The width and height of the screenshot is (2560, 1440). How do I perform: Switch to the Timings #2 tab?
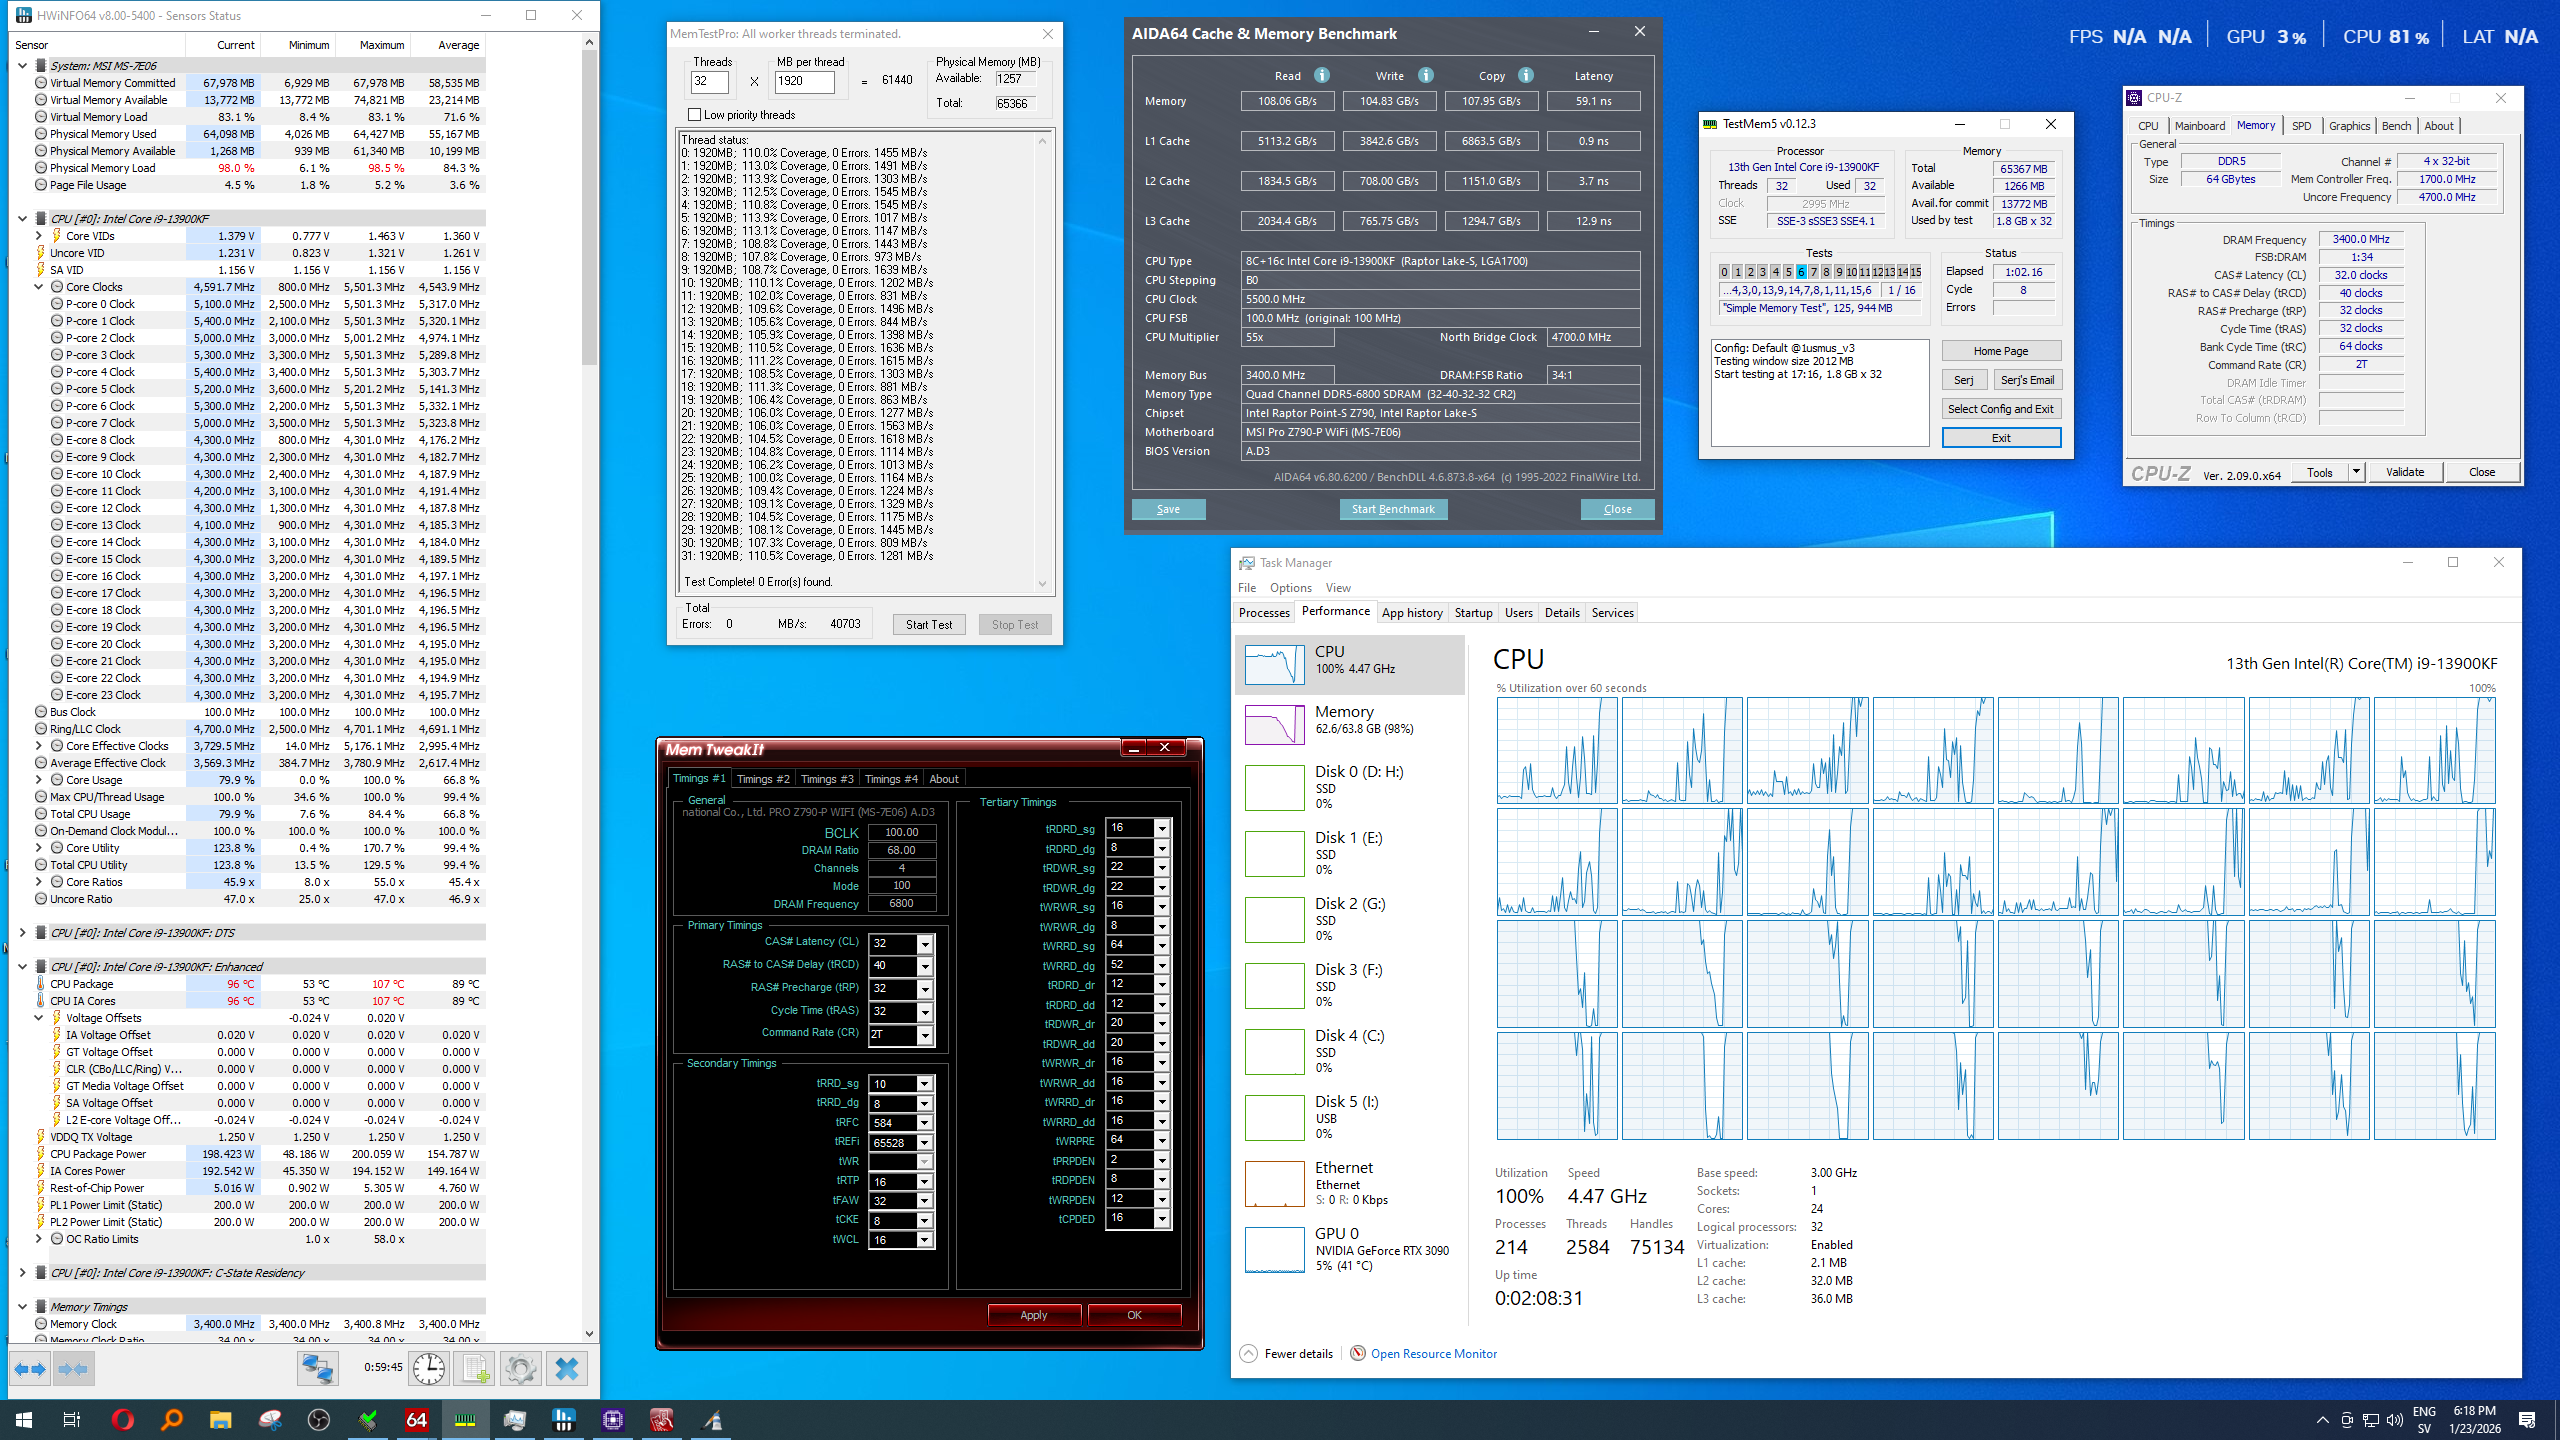[x=762, y=779]
